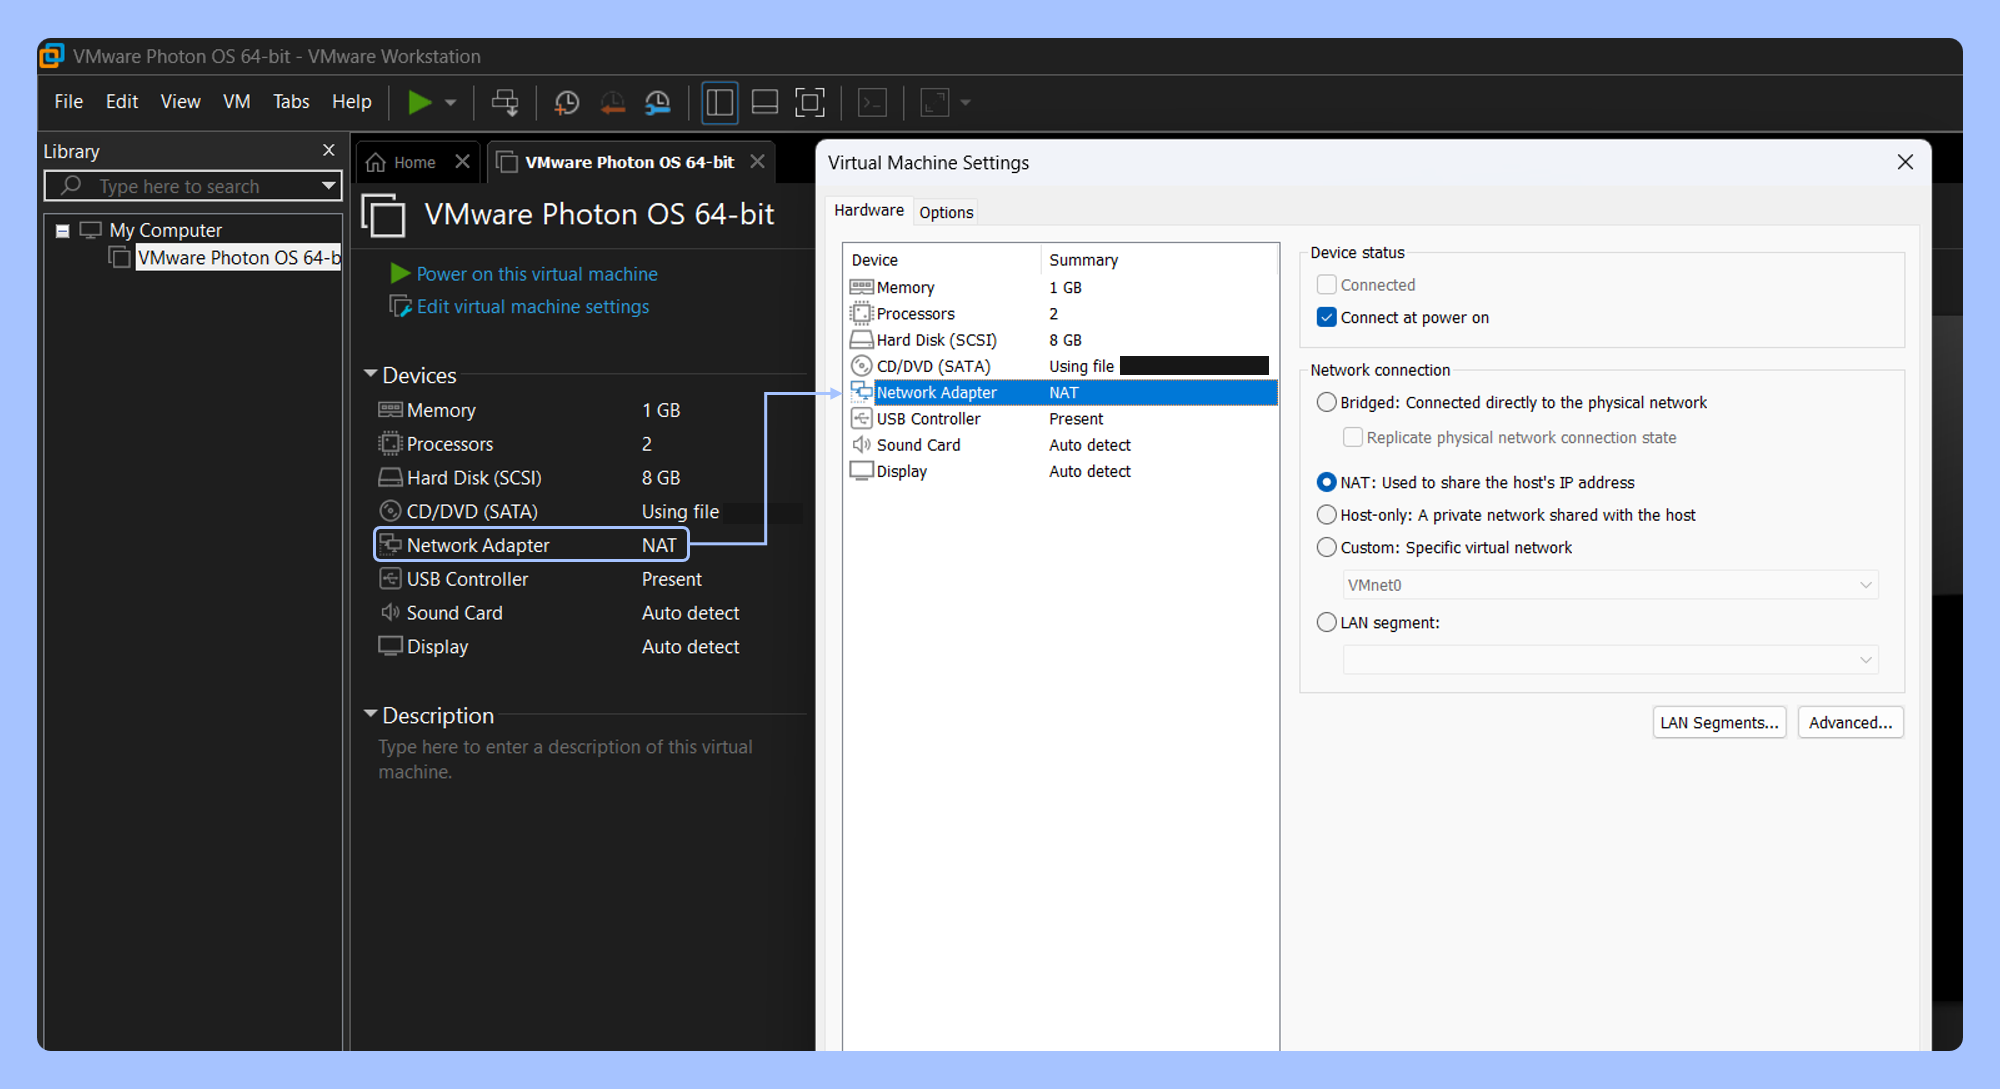Viewport: 2000px width, 1089px height.
Task: Select Sound Card row in settings device list
Action: pyautogui.click(x=1061, y=445)
